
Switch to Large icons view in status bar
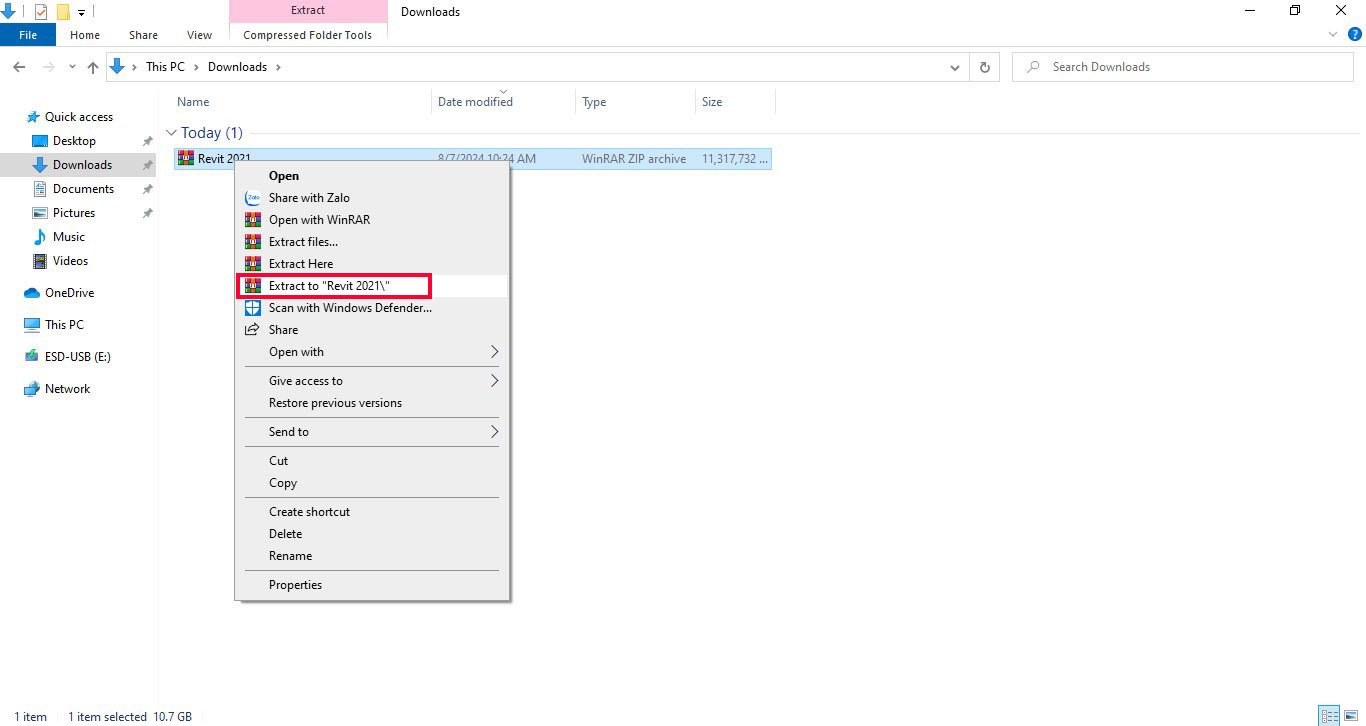[1350, 715]
